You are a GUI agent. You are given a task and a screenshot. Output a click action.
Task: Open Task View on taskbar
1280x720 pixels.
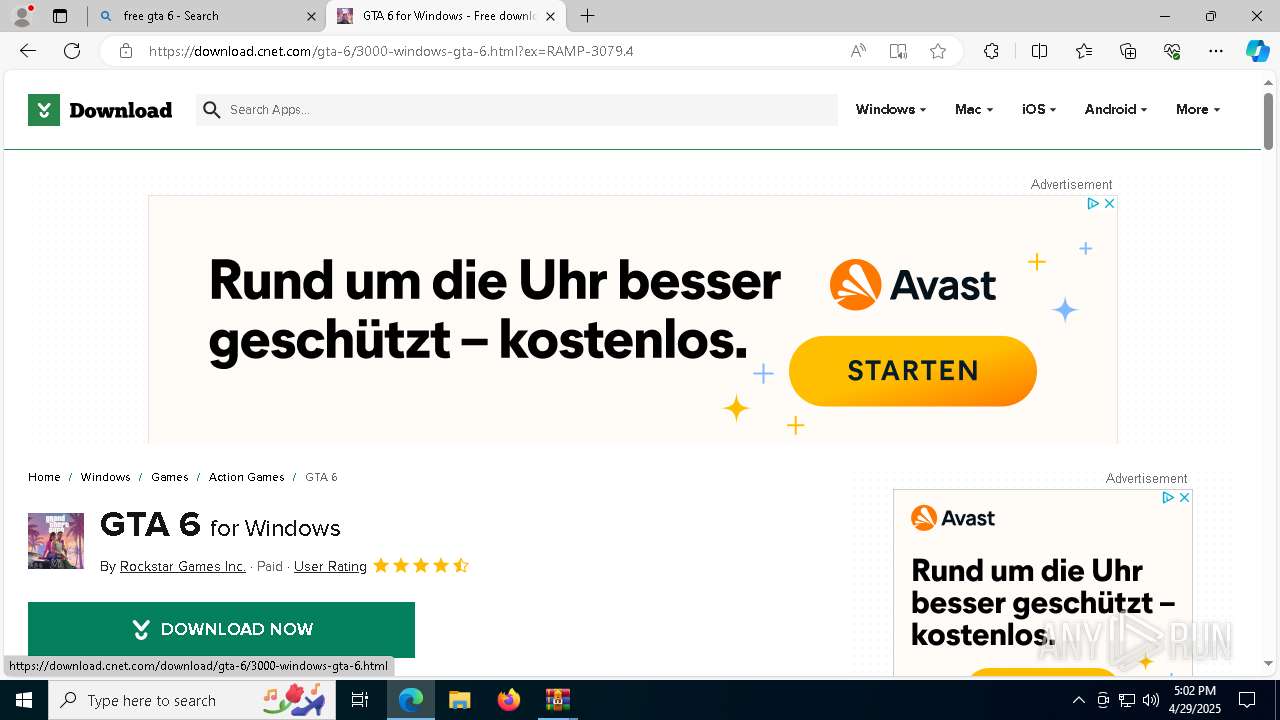point(360,700)
